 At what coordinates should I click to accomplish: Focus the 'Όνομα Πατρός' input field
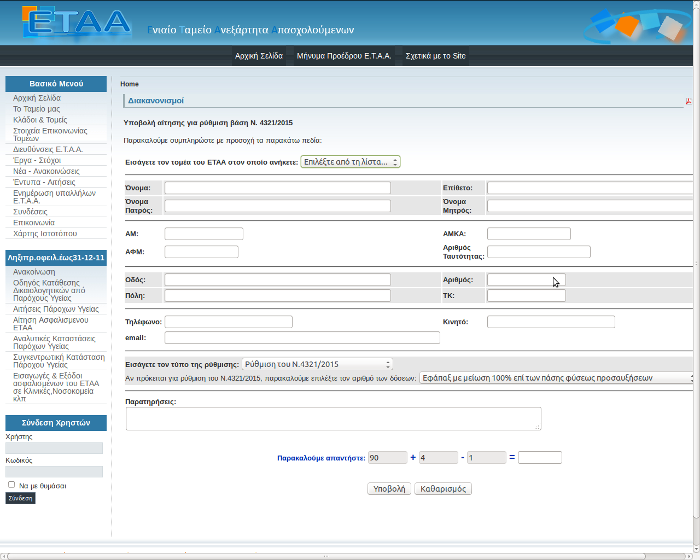[x=277, y=206]
